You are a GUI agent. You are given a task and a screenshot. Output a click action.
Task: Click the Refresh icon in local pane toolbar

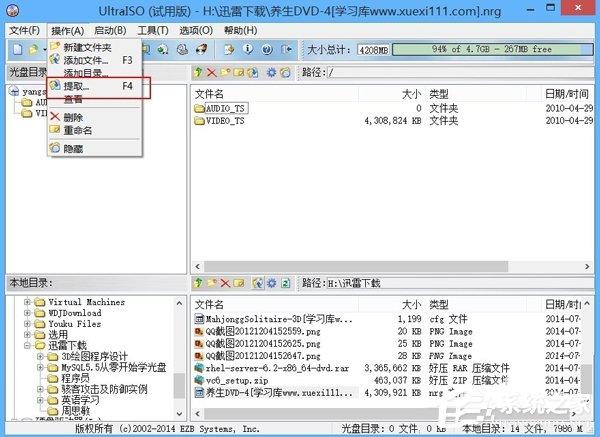[285, 283]
